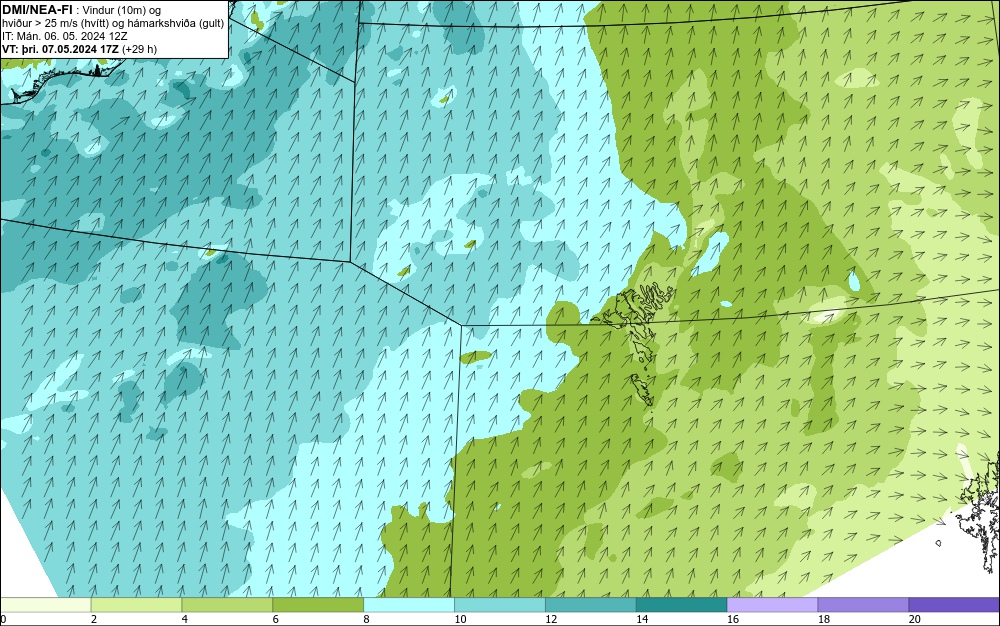The height and width of the screenshot is (626, 1000).
Task: Click the VT: þri. 07.05.2024 17Z line
Action: click(80, 48)
